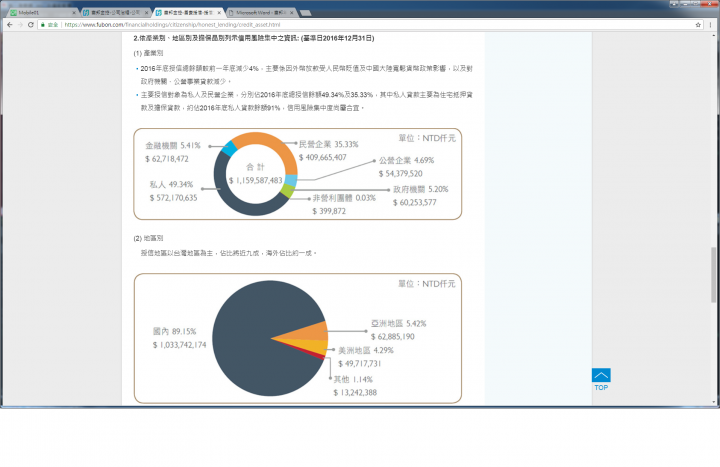Click '單位：NTD仟元' in the pie chart box
This screenshot has height=467, width=720.
click(427, 284)
